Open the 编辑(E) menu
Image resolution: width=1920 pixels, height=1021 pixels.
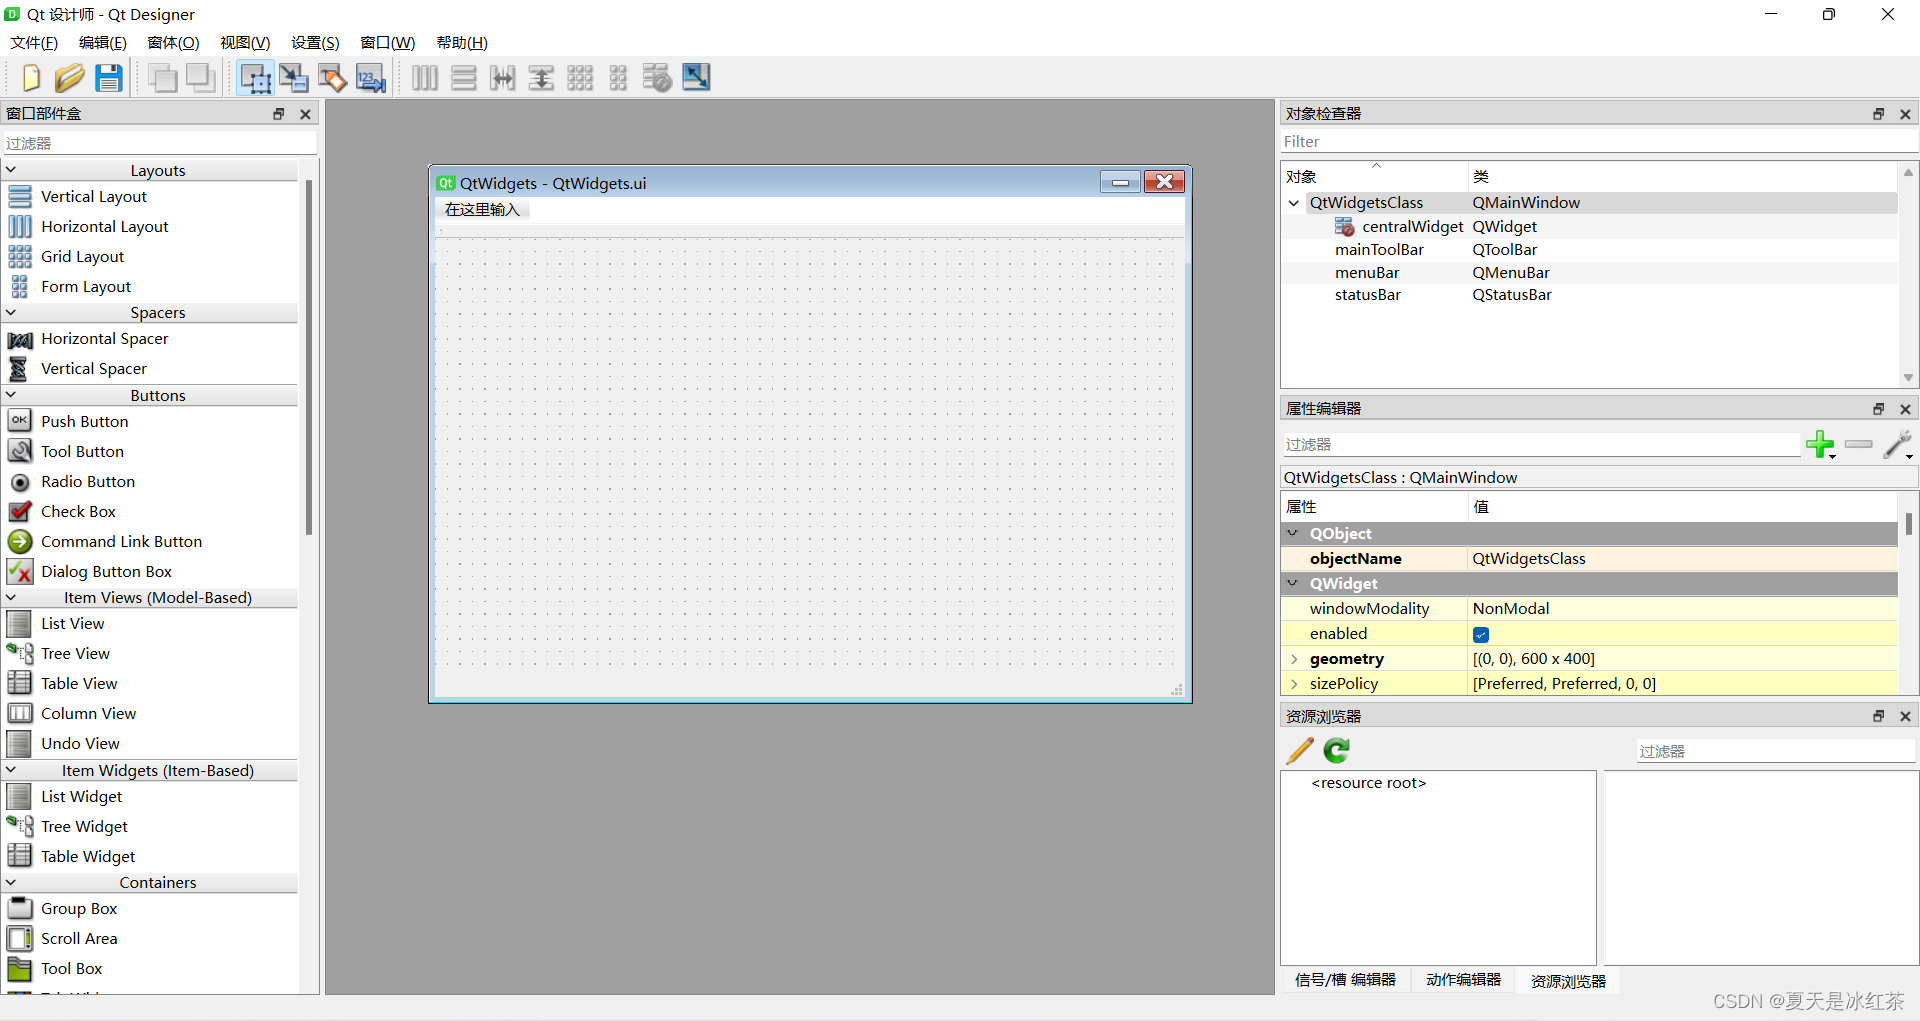[103, 42]
